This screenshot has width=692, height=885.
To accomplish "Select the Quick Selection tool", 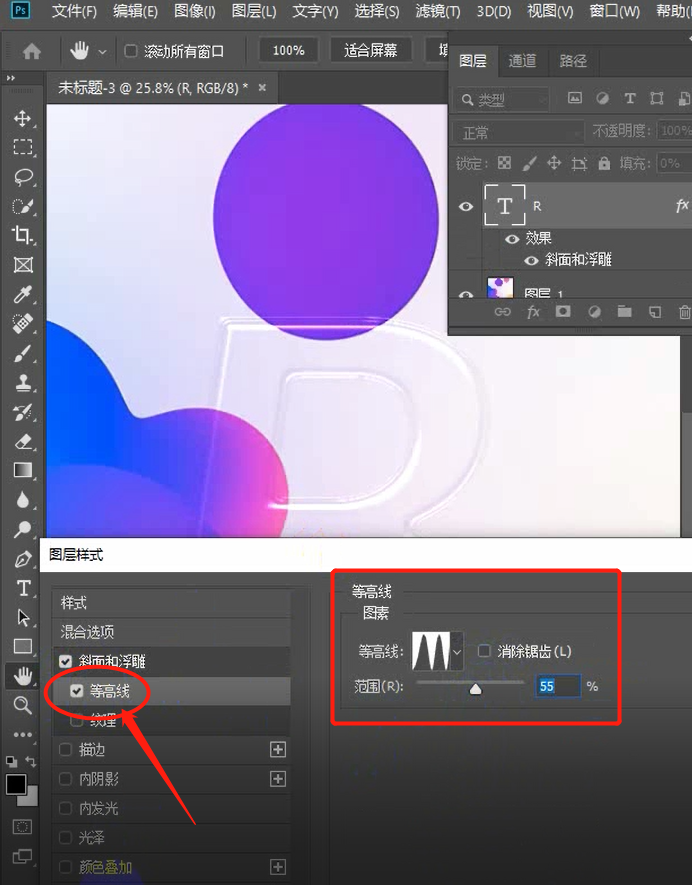I will (x=23, y=206).
